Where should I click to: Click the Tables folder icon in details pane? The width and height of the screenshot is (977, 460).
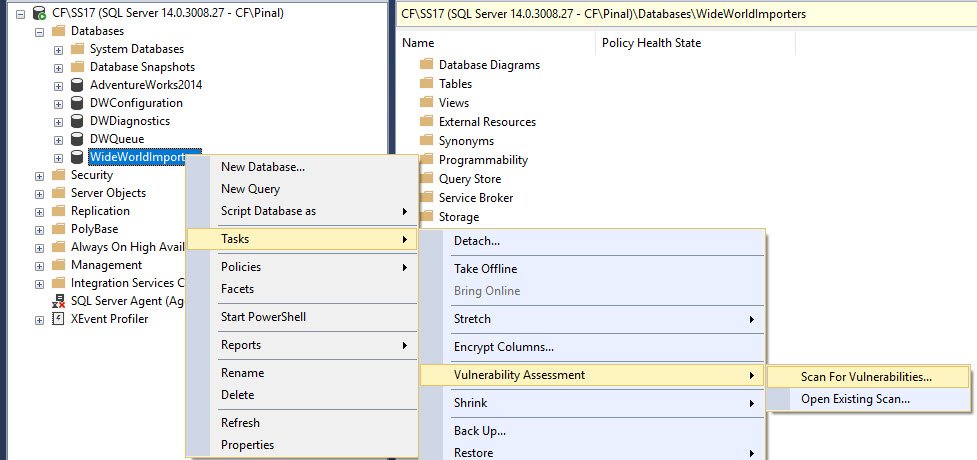coord(426,84)
